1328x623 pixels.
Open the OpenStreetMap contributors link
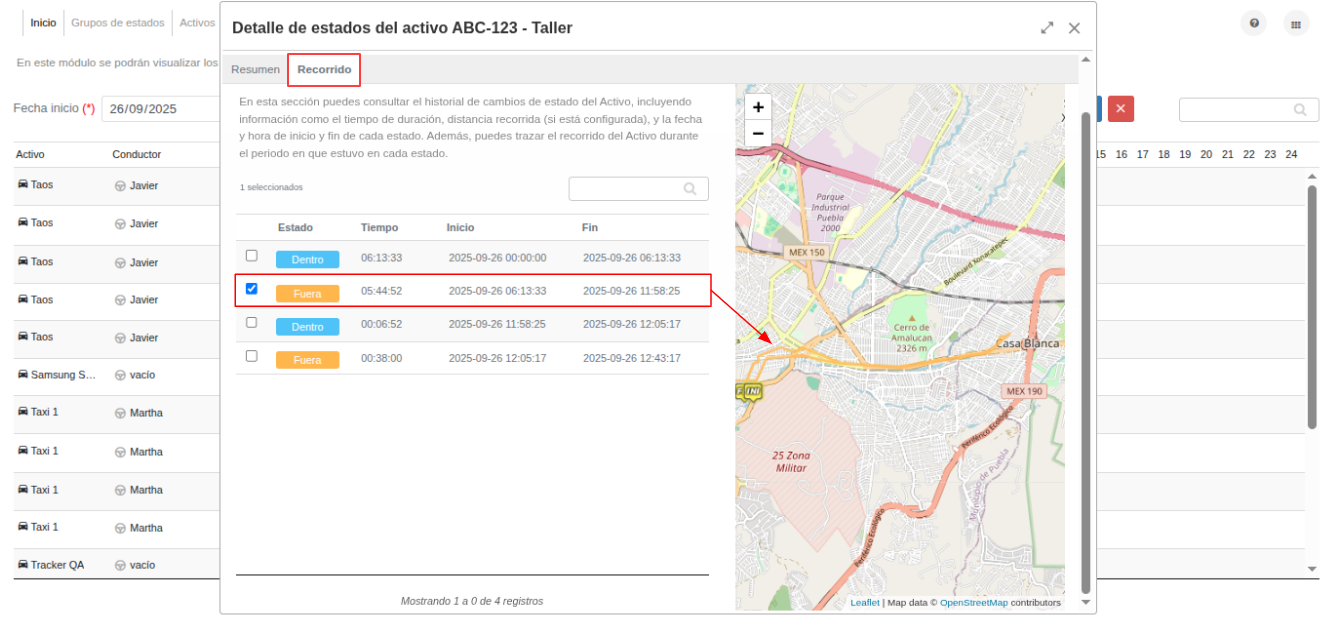tap(974, 602)
